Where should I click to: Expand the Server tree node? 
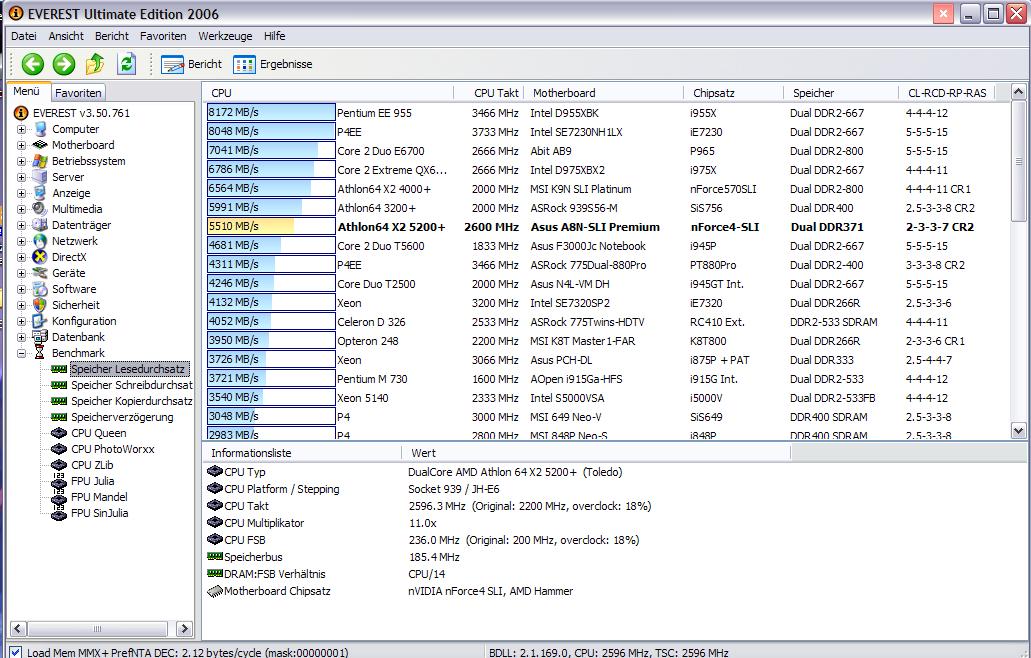pyautogui.click(x=22, y=177)
